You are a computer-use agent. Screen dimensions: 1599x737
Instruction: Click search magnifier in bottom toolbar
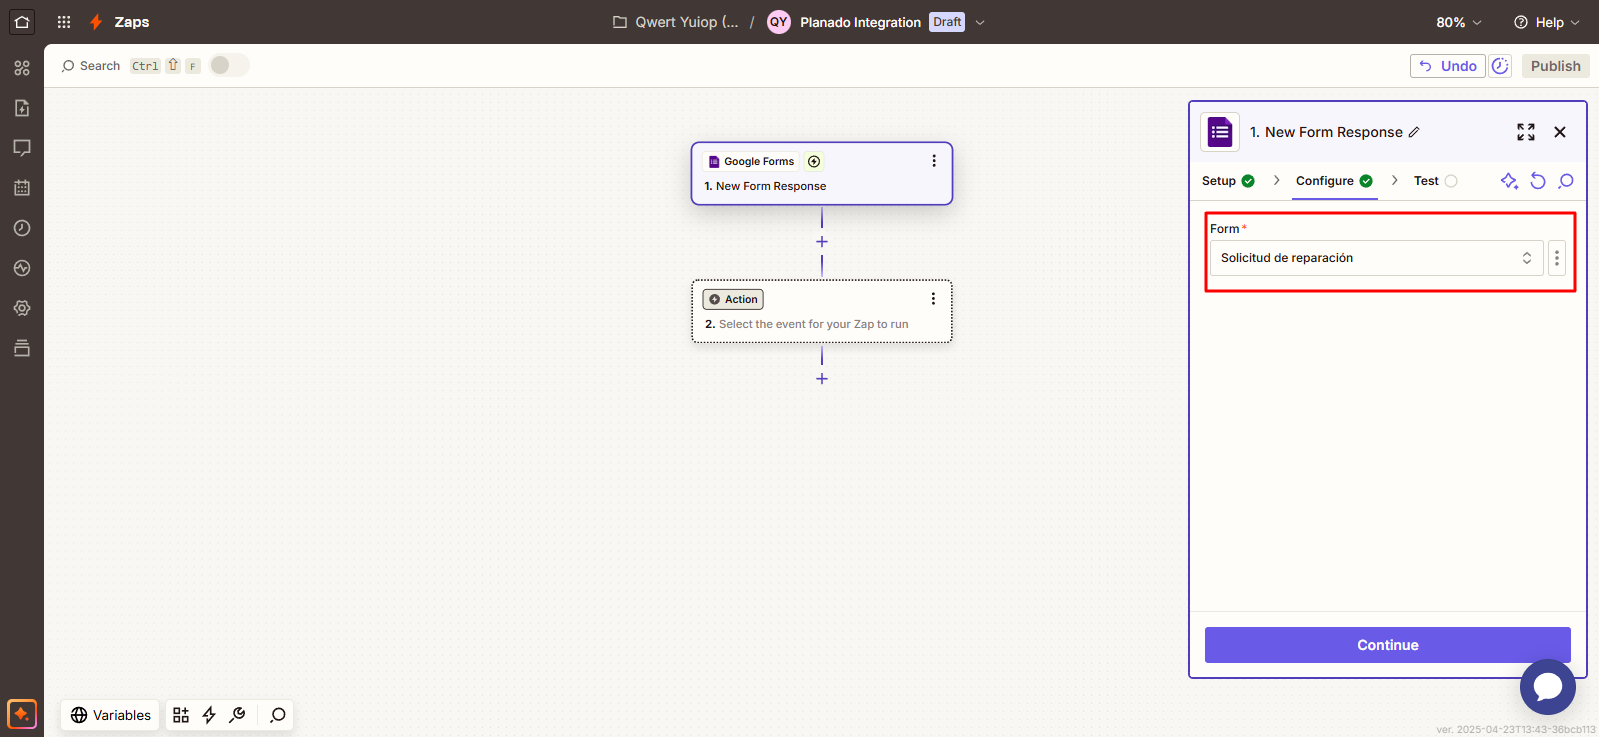[x=278, y=715]
